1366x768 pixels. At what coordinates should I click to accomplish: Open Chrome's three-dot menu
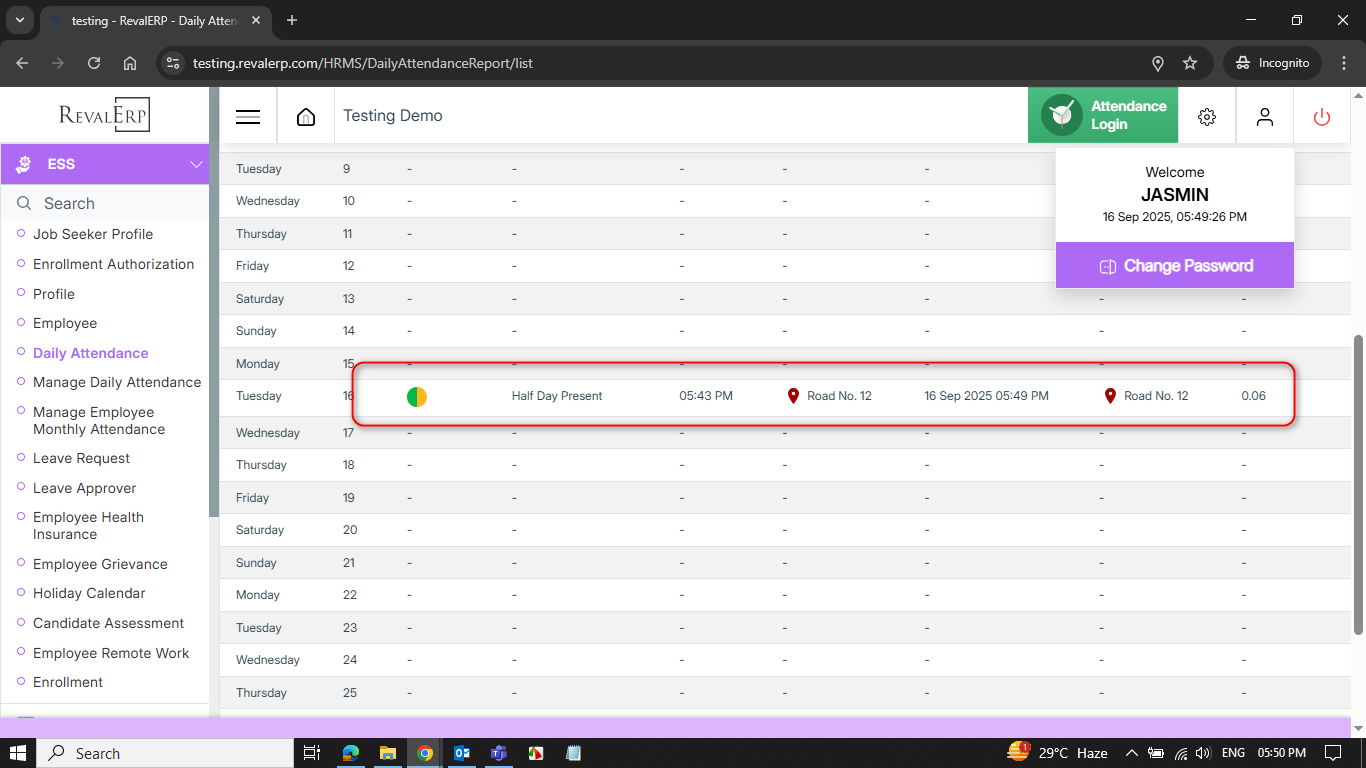[1343, 63]
